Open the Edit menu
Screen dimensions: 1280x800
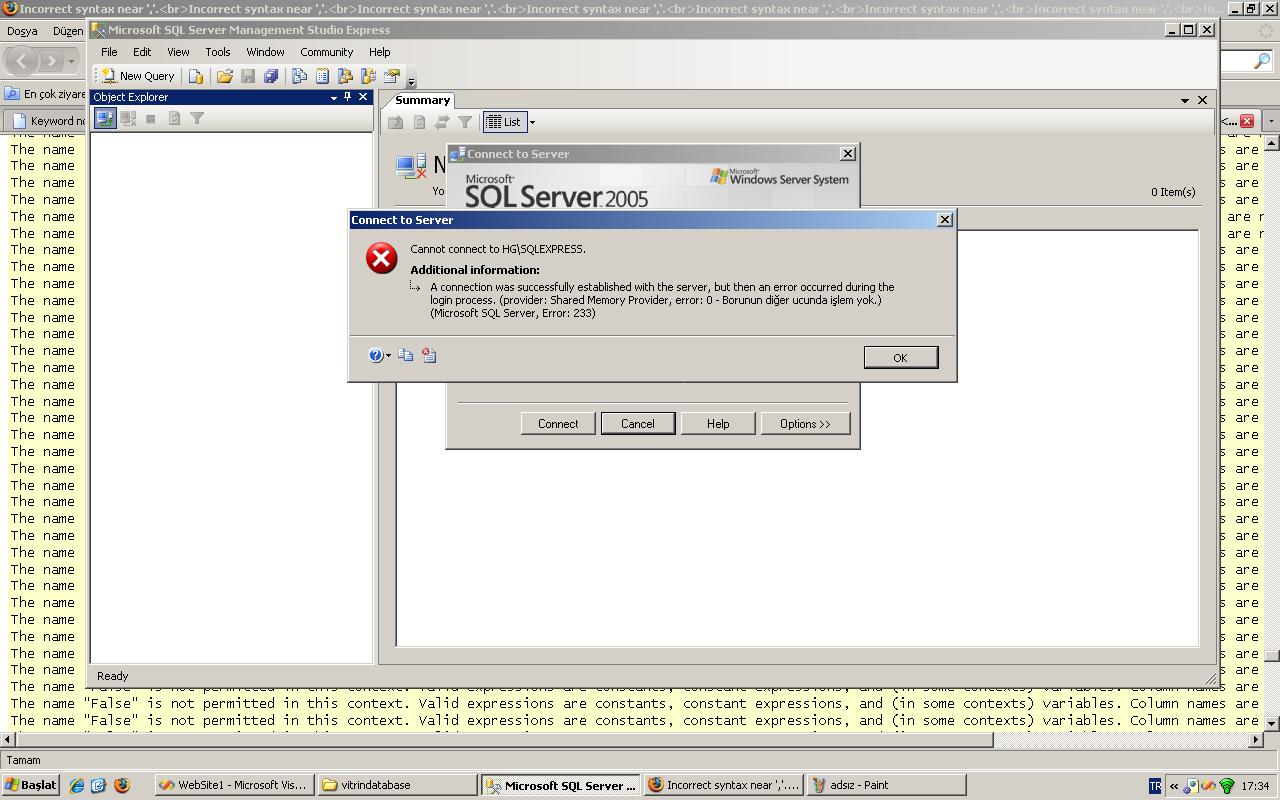coord(142,52)
